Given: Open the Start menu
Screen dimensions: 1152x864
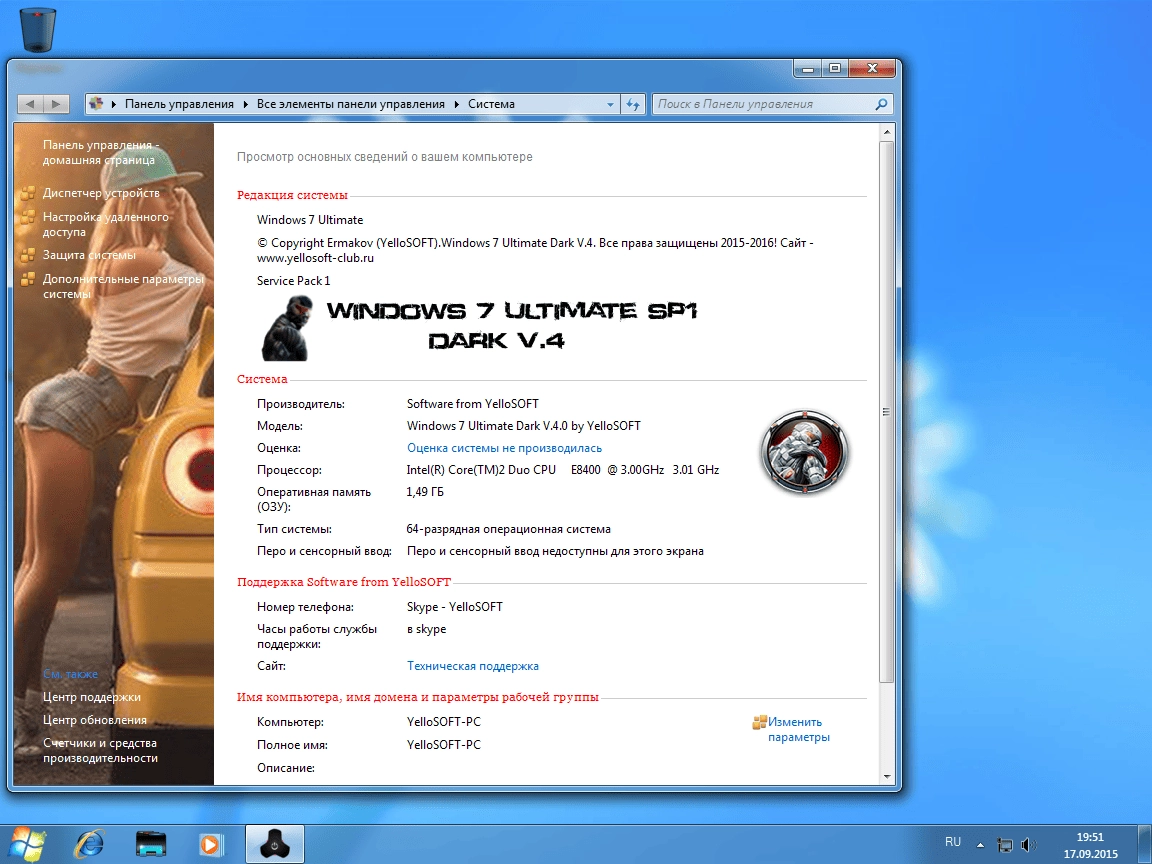Looking at the screenshot, I should [25, 844].
